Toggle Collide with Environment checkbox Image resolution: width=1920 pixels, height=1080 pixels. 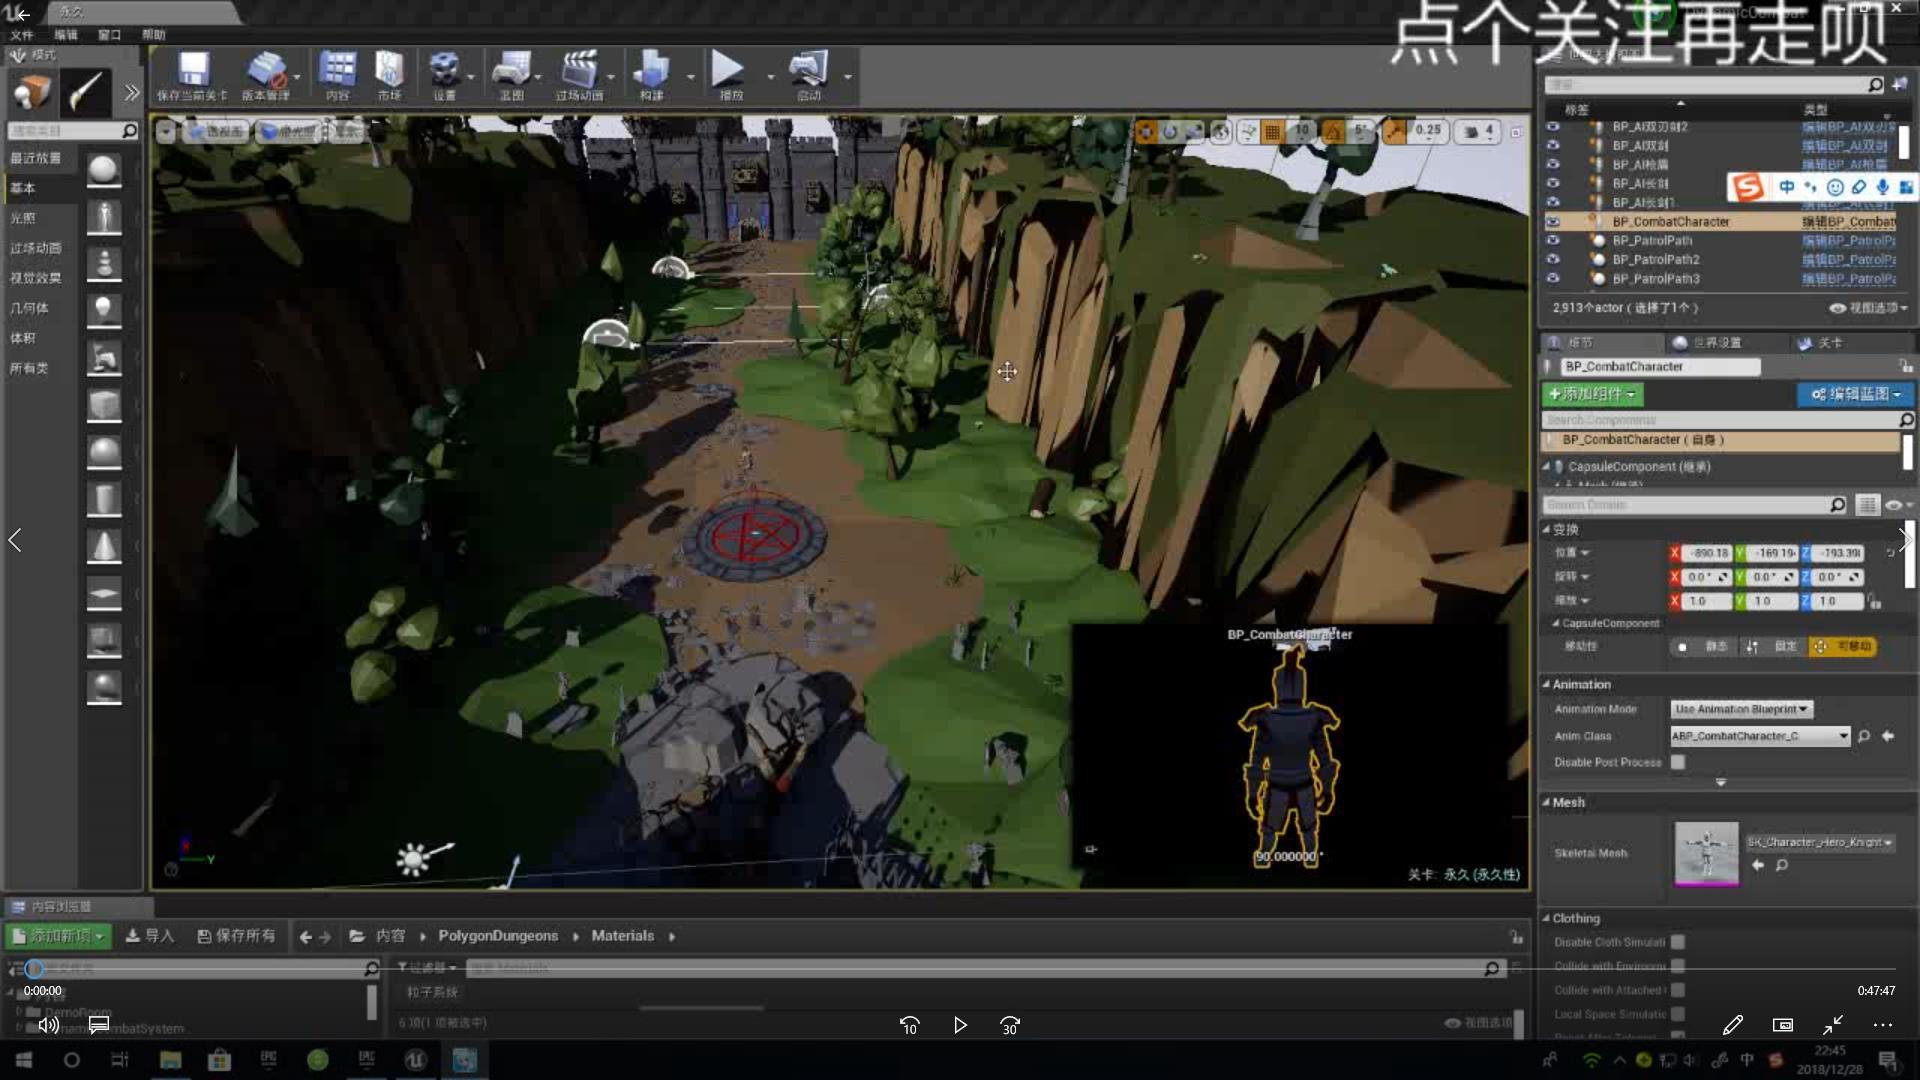(x=1678, y=966)
